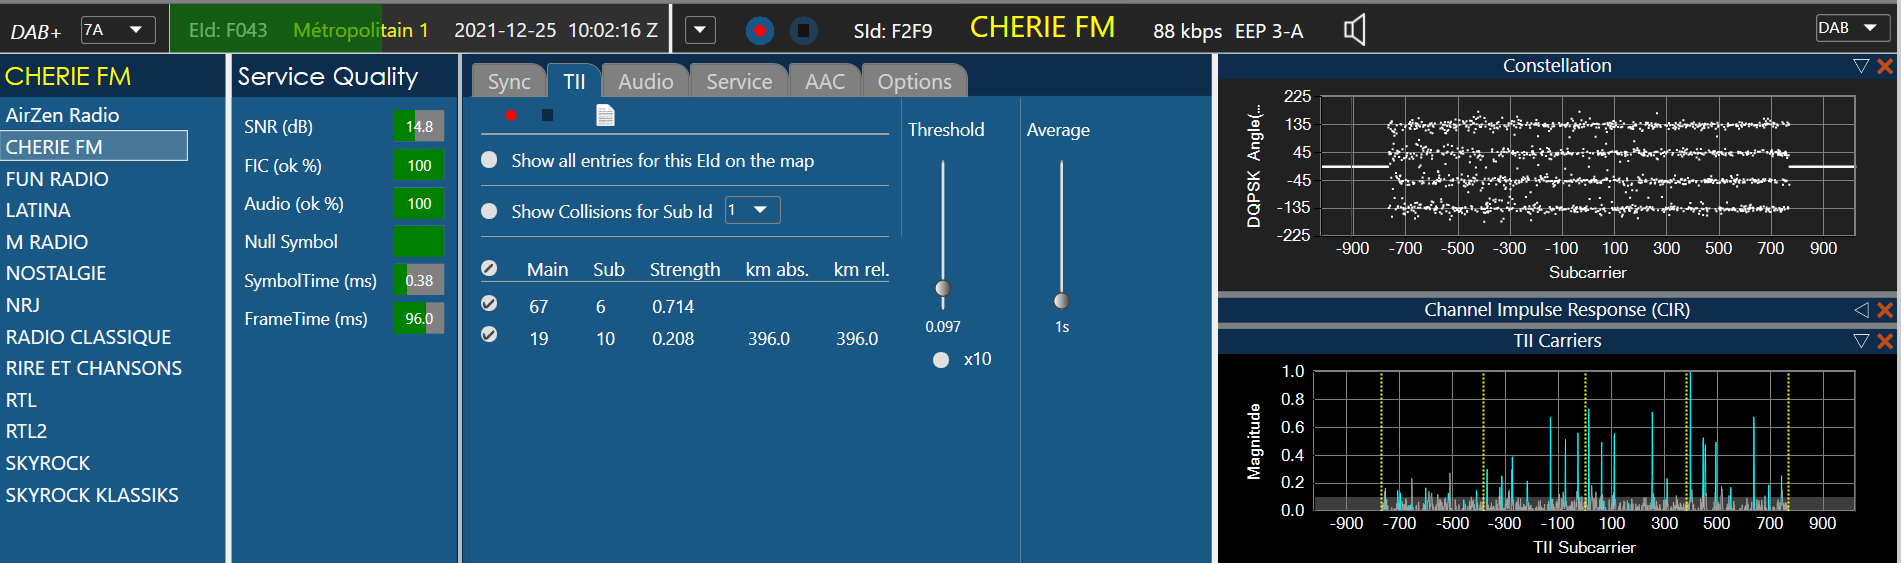Start recording with the top red record button
The height and width of the screenshot is (563, 1901).
tap(760, 31)
